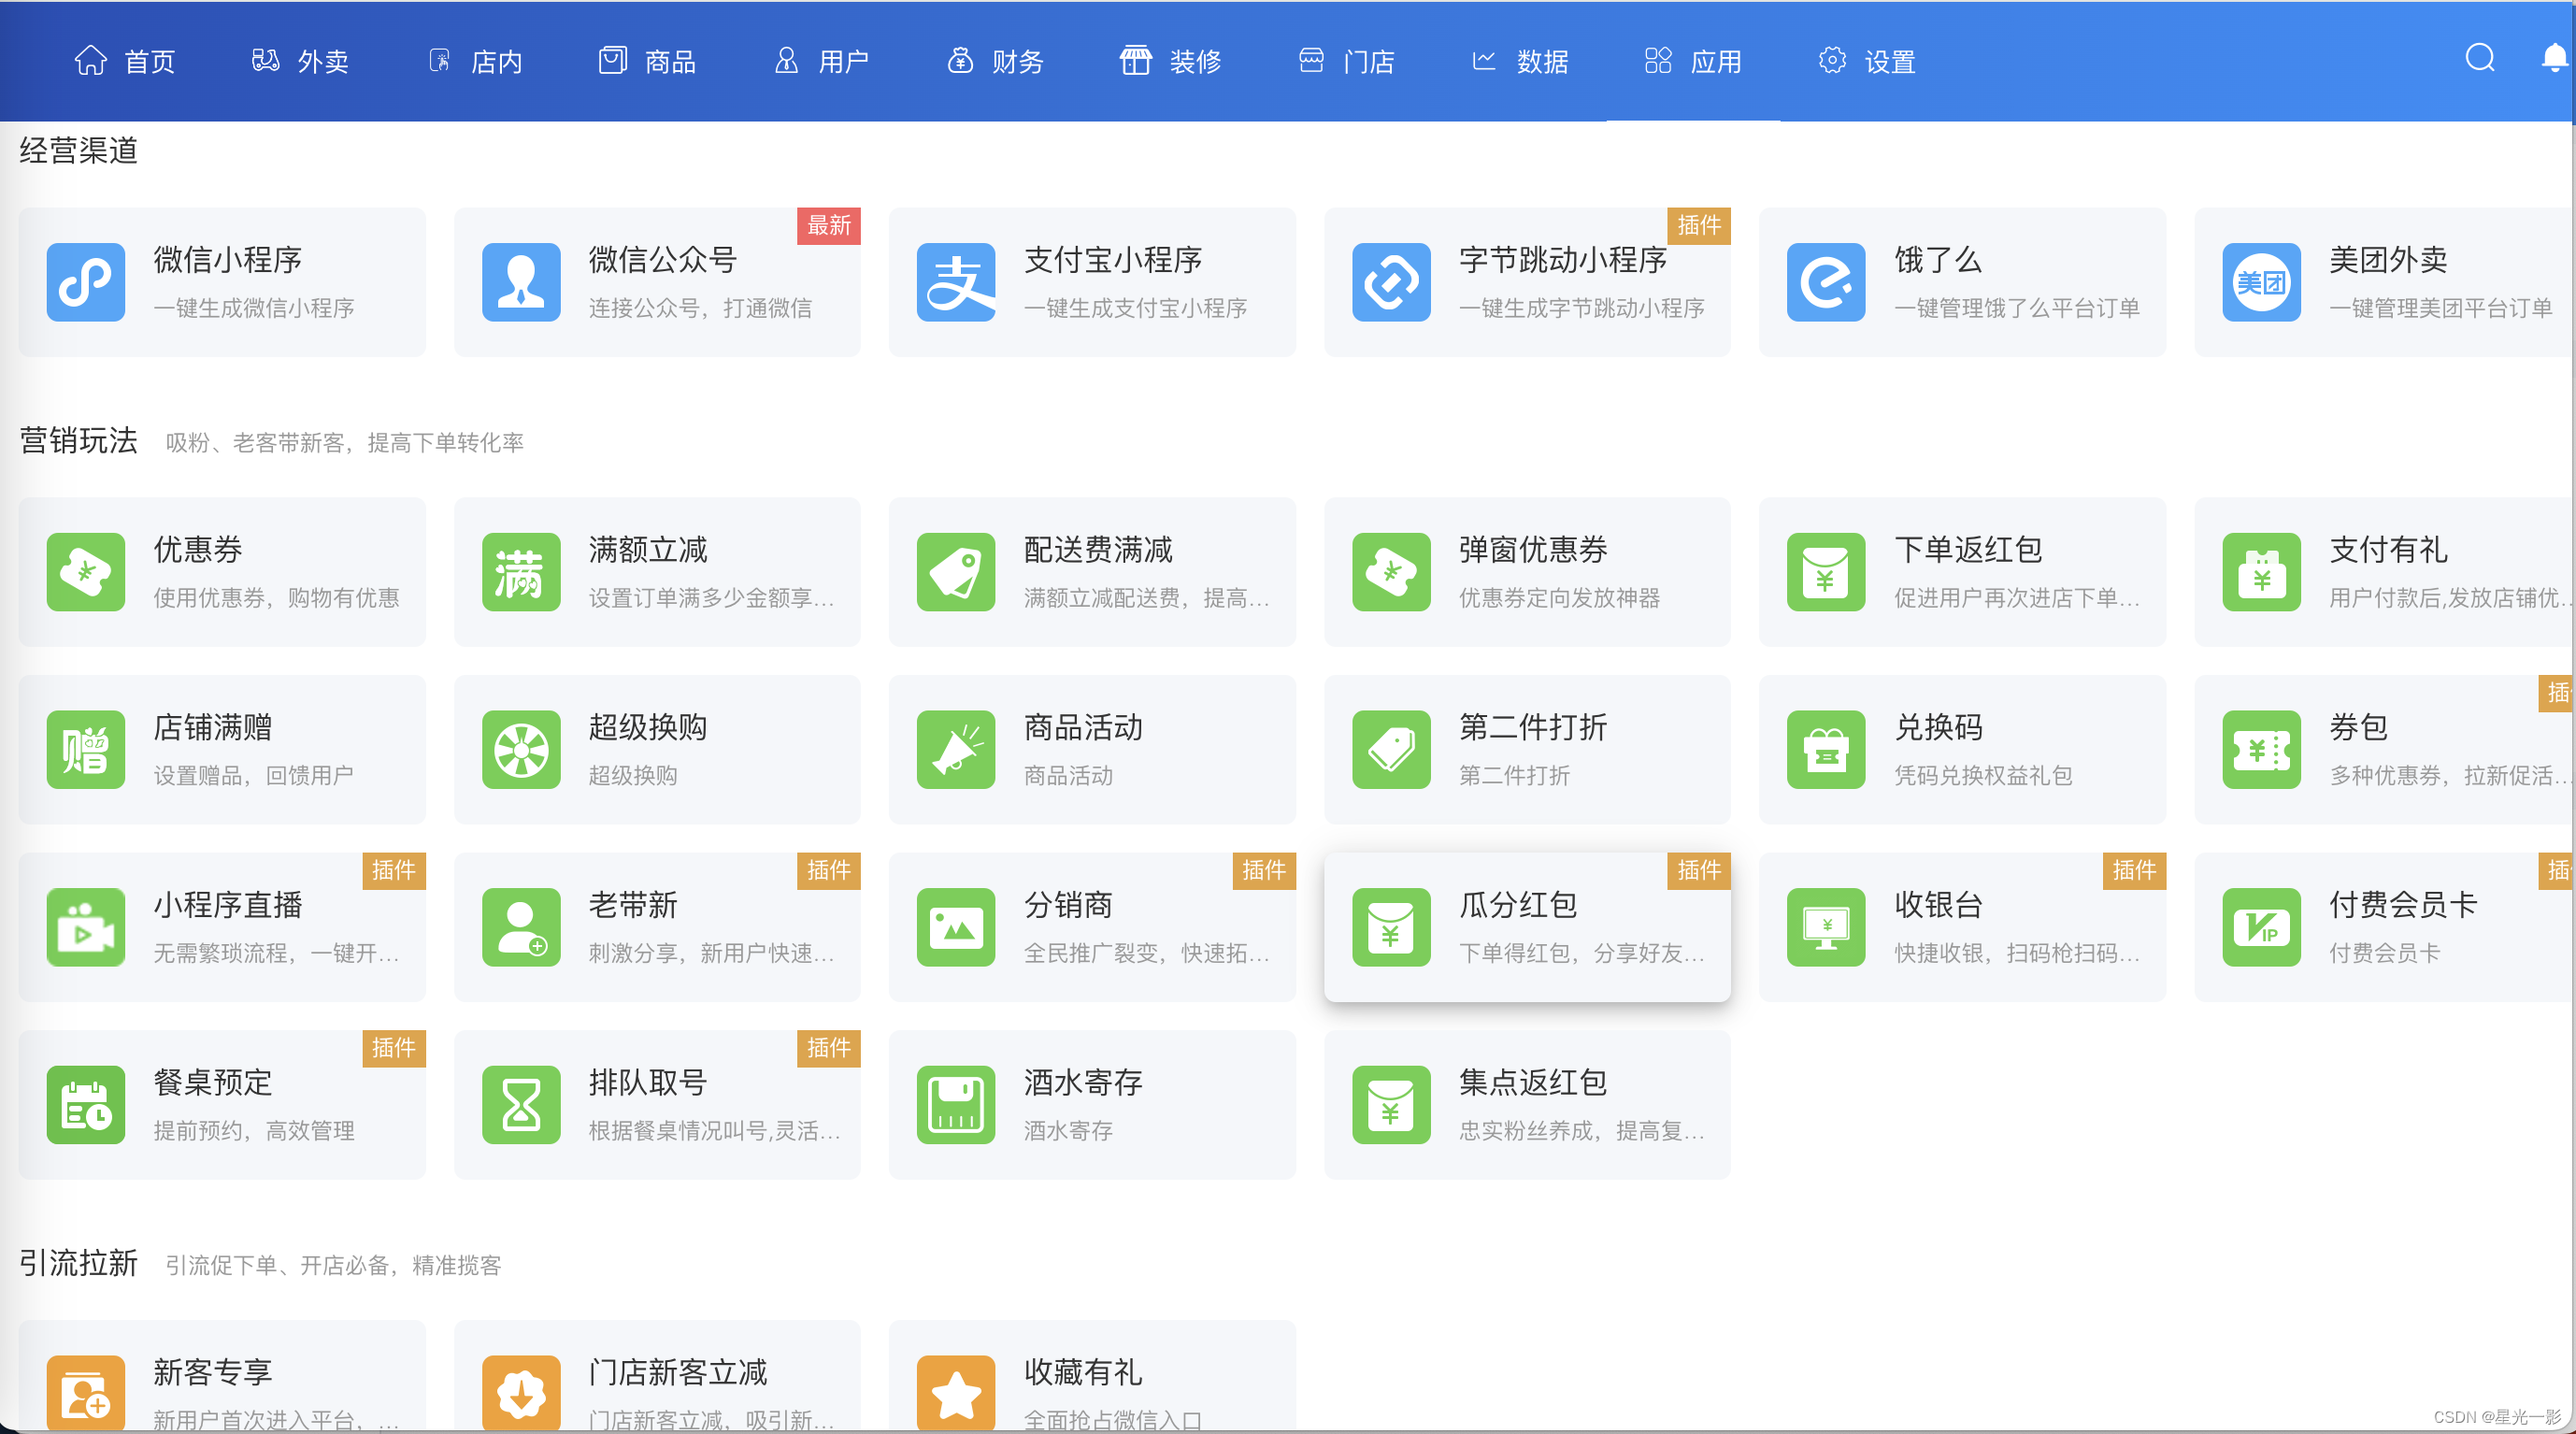This screenshot has height=1434, width=2576.
Task: Click the Ele.me app icon
Action: click(x=1825, y=282)
